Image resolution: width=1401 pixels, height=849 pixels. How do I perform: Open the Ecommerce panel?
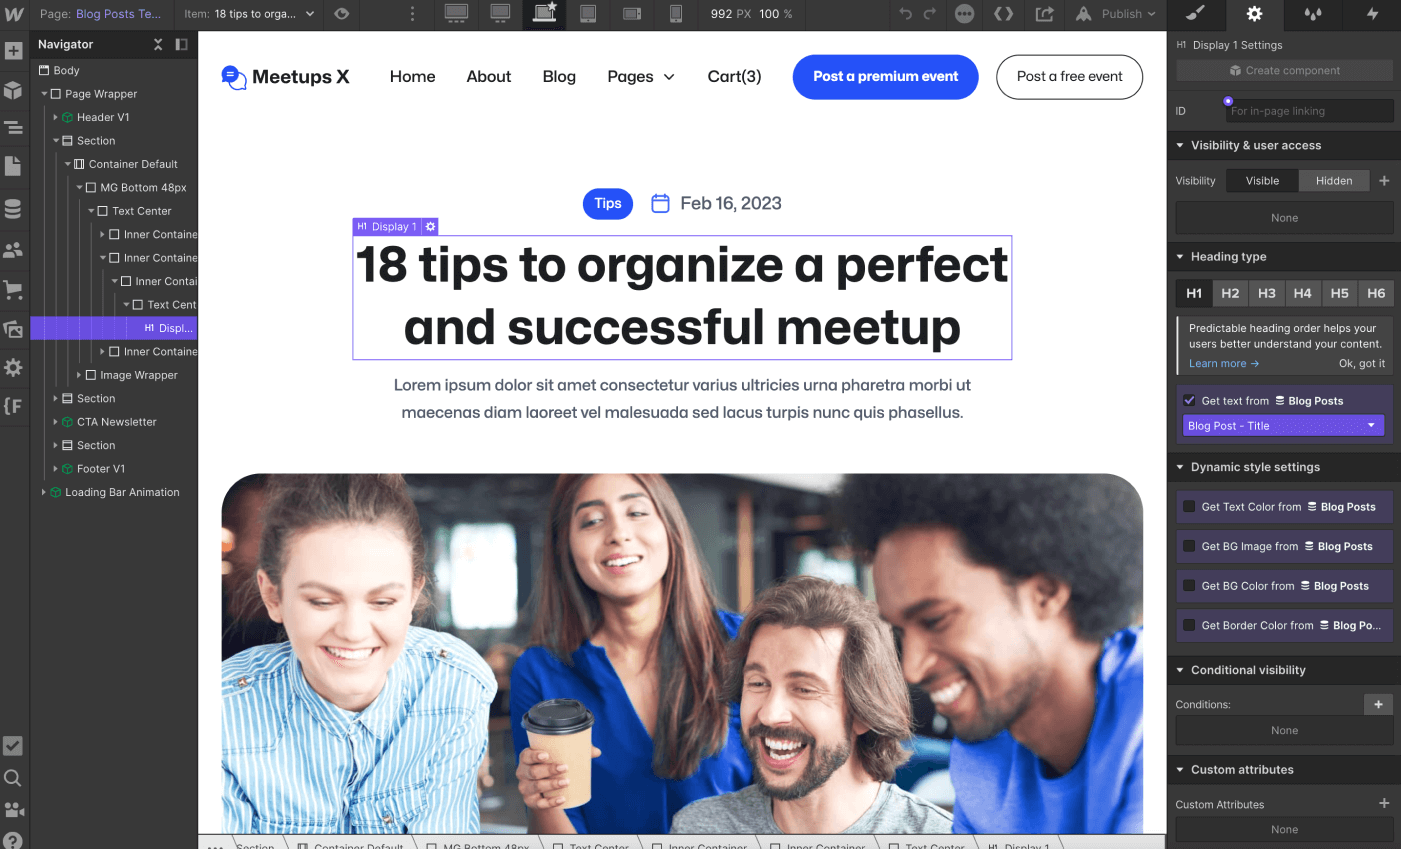pos(14,289)
